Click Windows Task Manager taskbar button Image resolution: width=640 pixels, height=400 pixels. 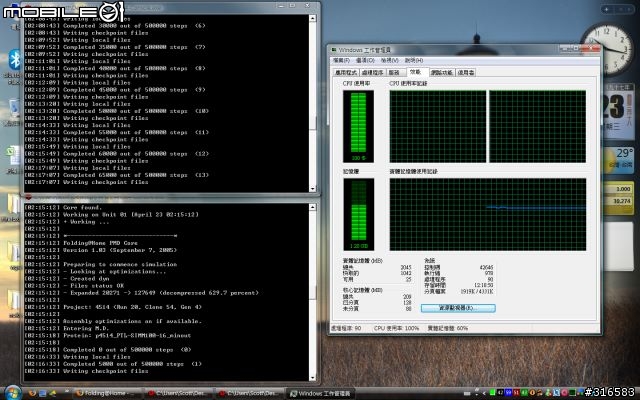[x=295, y=391]
